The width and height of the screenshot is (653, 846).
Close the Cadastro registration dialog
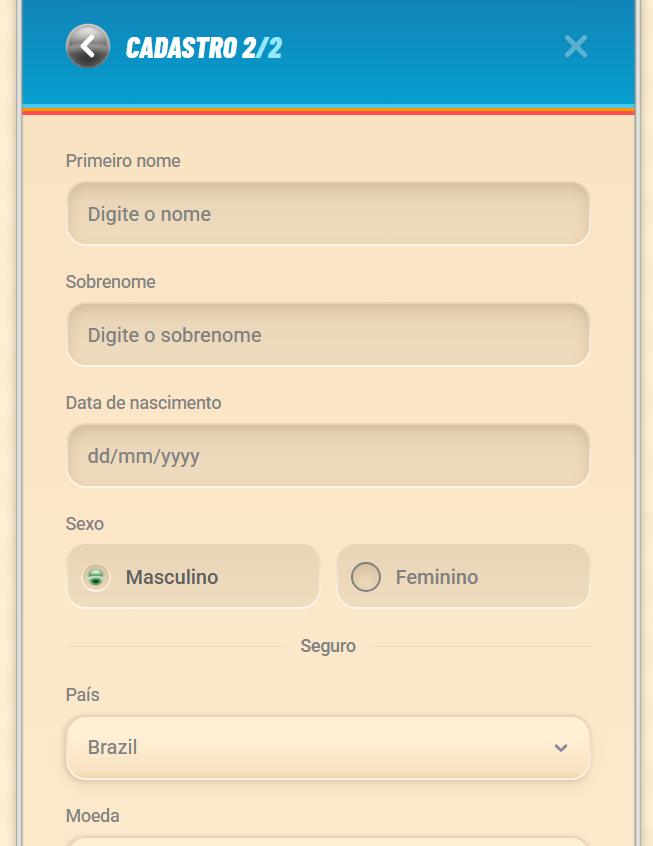pyautogui.click(x=576, y=46)
